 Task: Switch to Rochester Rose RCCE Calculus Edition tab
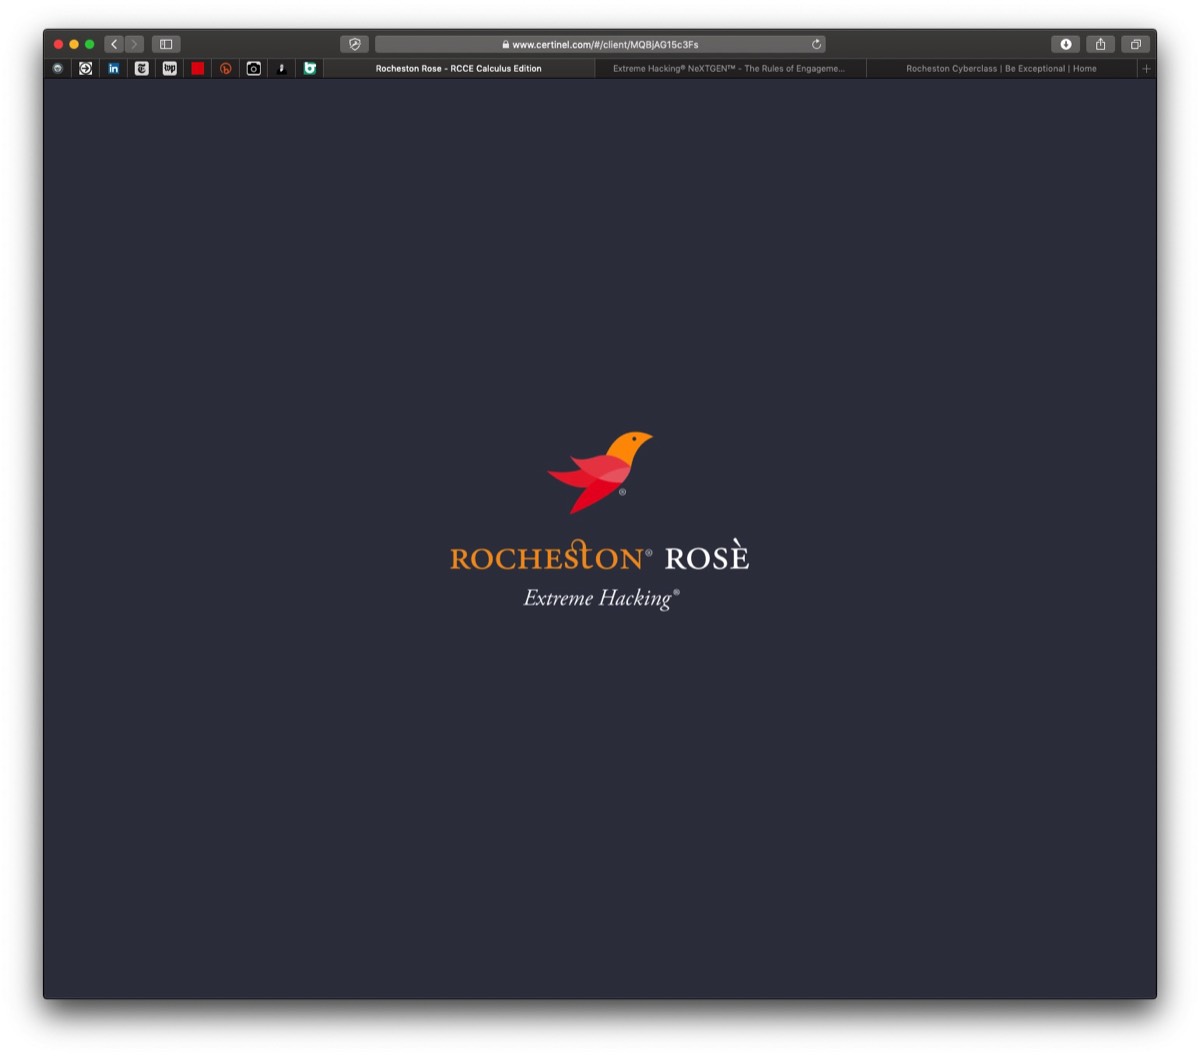click(x=459, y=69)
